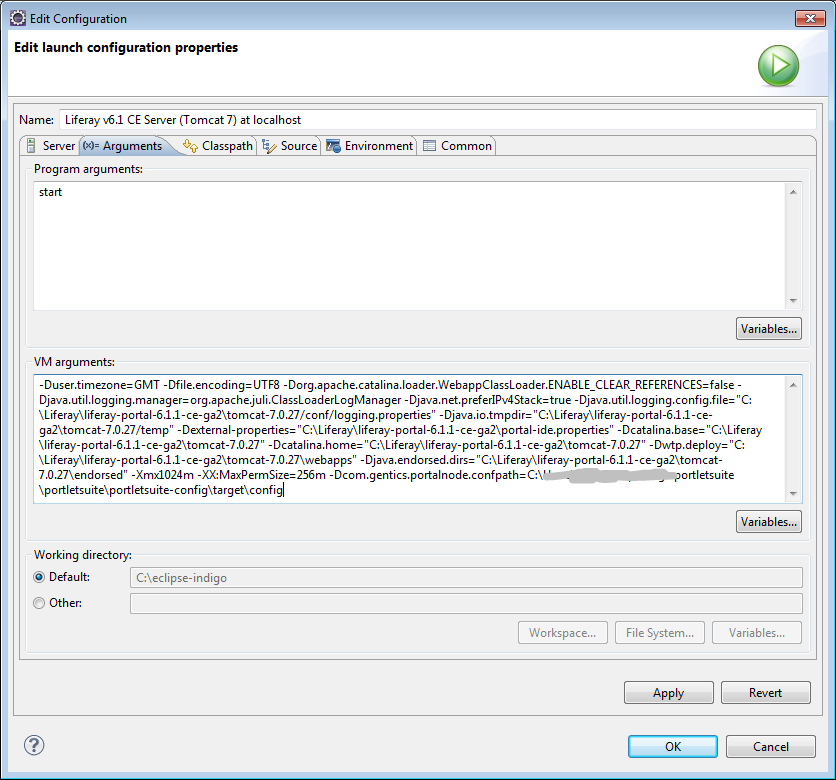Click the '-Xmx1024m' text in VM arguments
The width and height of the screenshot is (836, 780).
click(163, 475)
